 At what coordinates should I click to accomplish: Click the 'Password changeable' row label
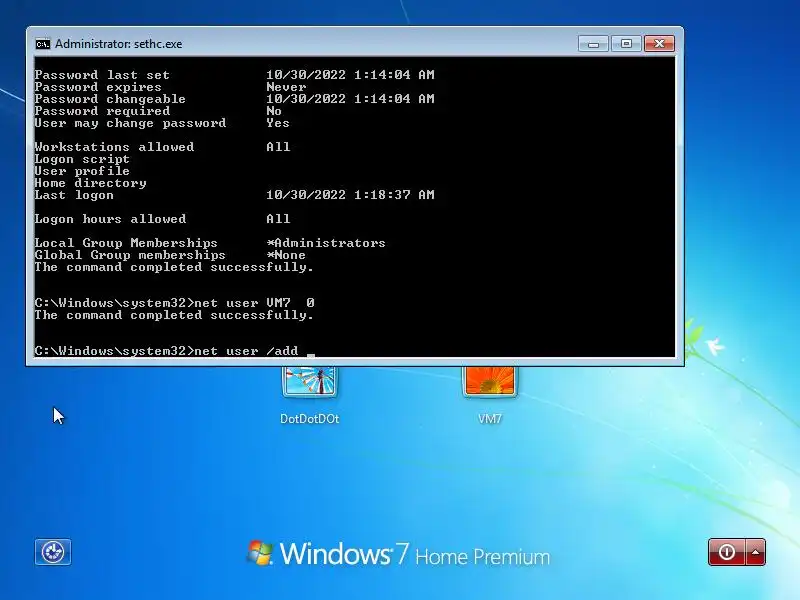[x=110, y=99]
